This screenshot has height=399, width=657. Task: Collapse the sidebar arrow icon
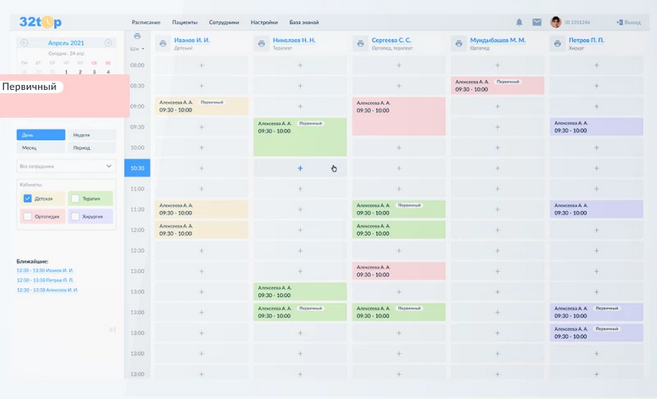[112, 330]
